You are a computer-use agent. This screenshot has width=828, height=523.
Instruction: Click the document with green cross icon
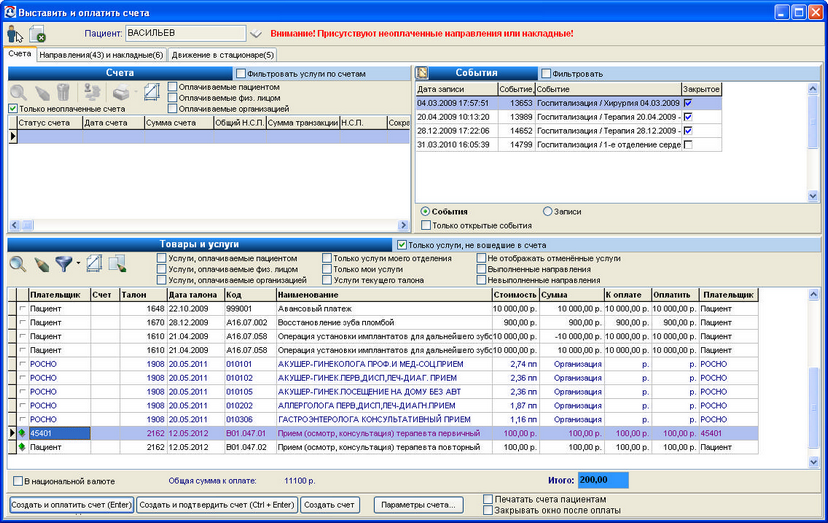tap(37, 34)
